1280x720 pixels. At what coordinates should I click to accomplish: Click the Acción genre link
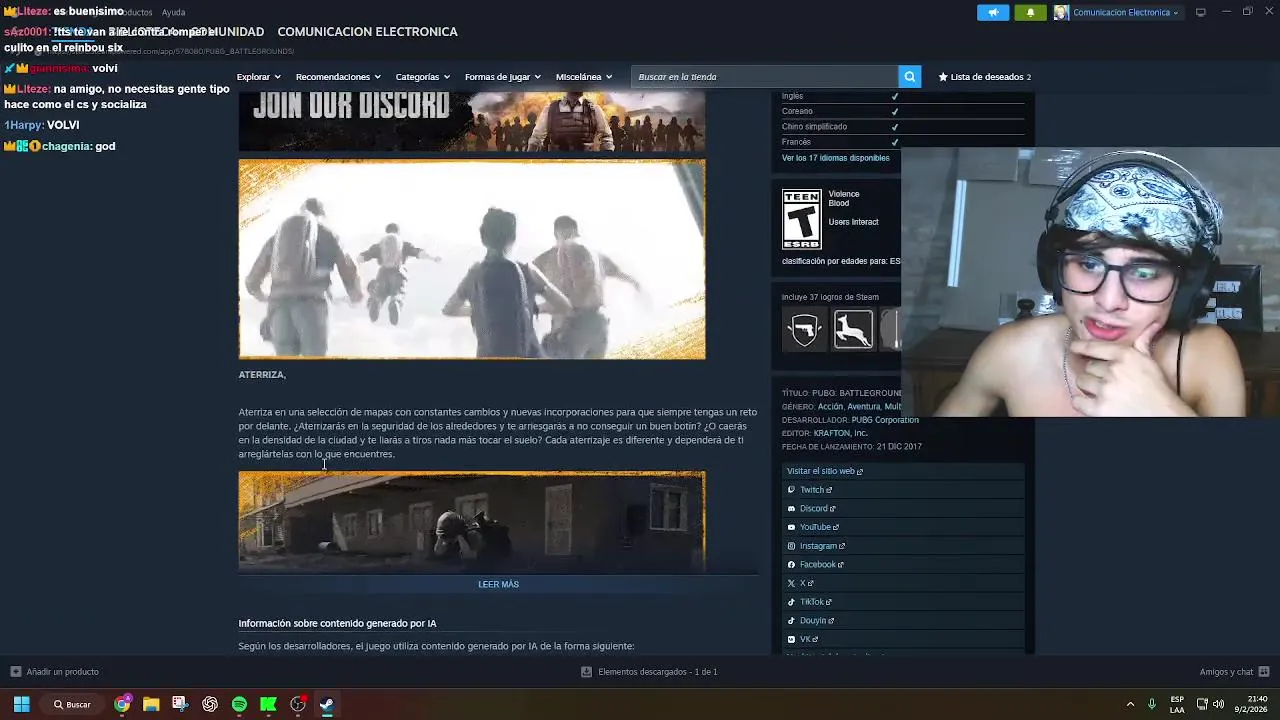pyautogui.click(x=830, y=407)
